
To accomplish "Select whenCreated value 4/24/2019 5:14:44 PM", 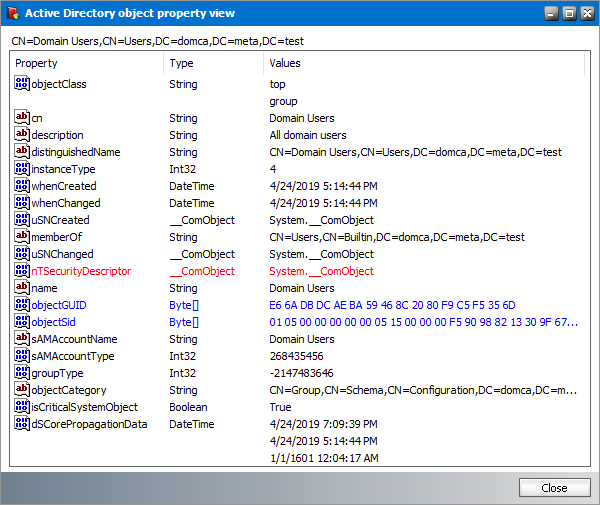I will [323, 186].
